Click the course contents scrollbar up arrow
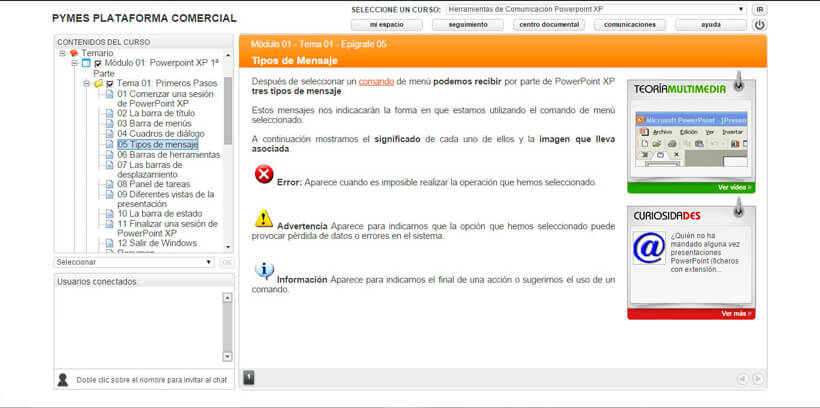820x408 pixels. coord(227,54)
